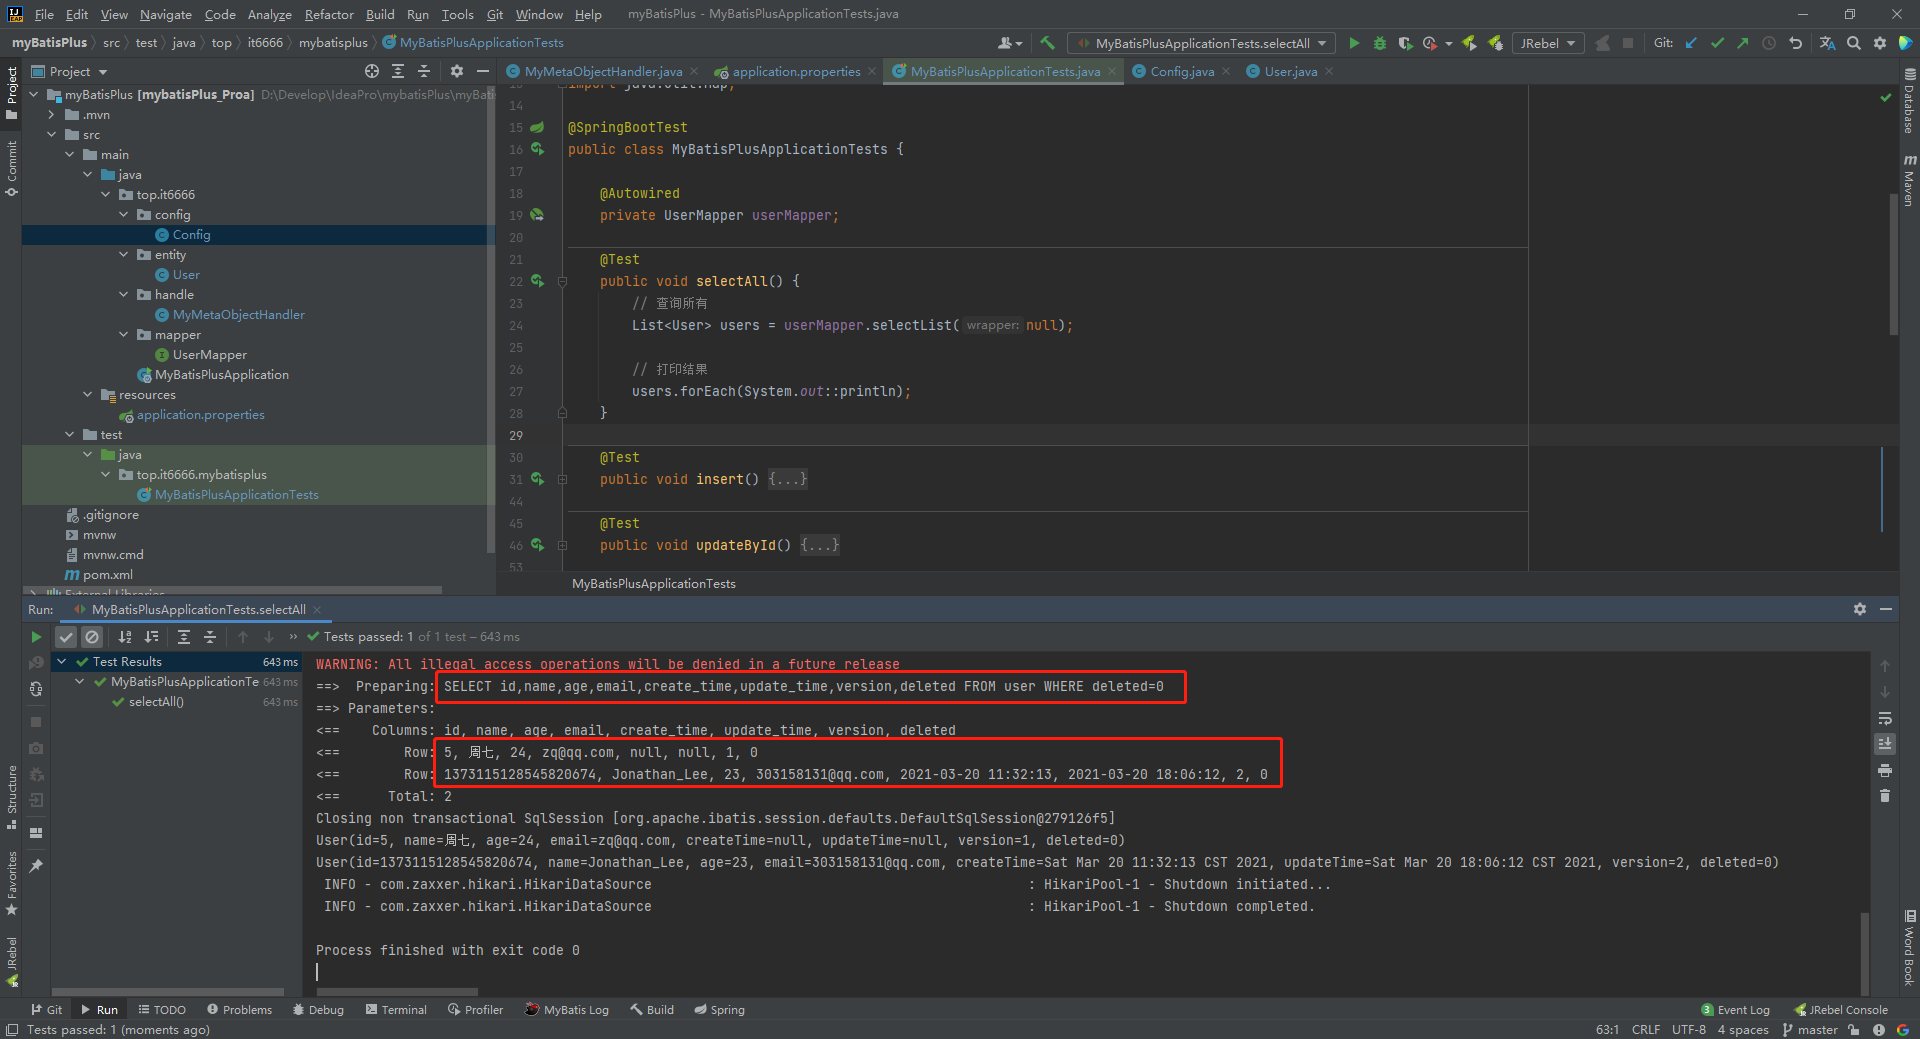
Task: Clear console with trash icon
Action: (x=1885, y=796)
